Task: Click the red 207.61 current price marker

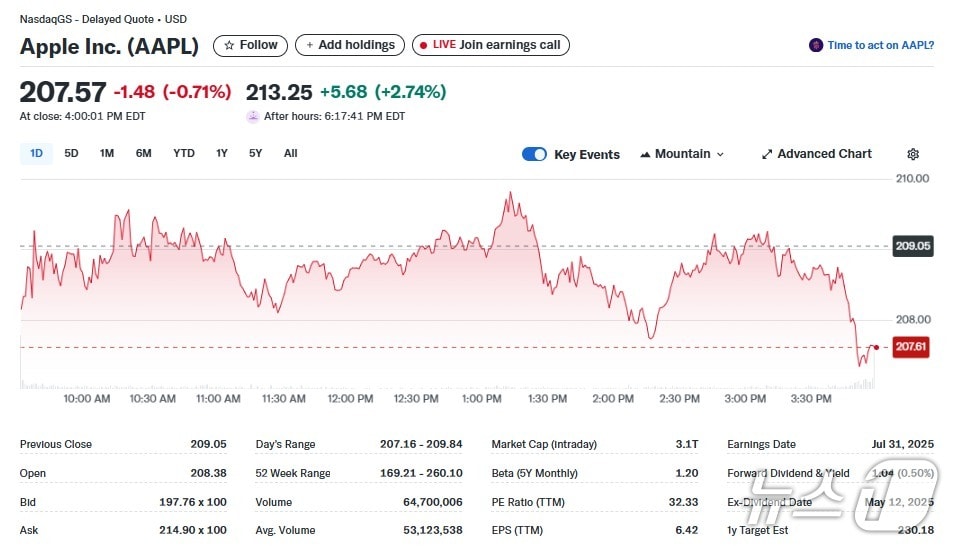Action: point(911,347)
